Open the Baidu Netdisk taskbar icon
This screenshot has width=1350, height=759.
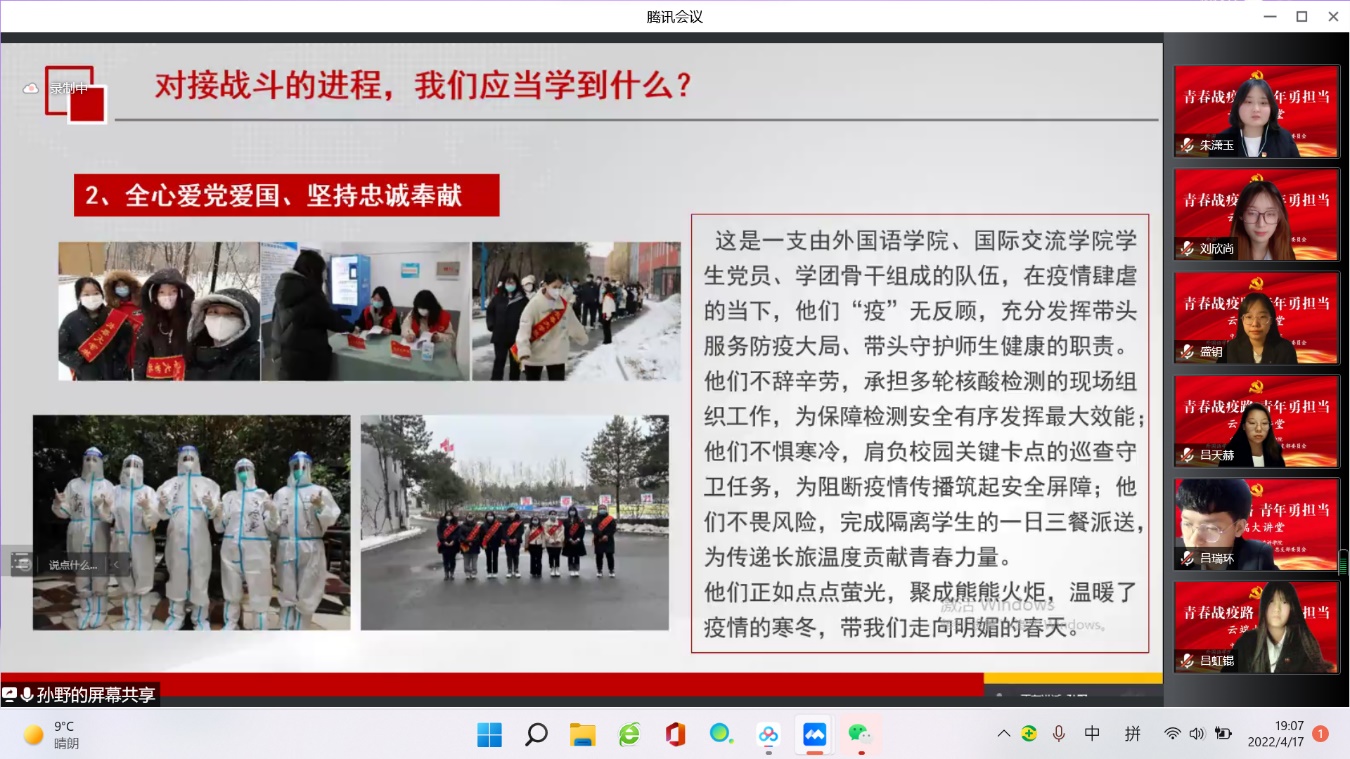[768, 735]
